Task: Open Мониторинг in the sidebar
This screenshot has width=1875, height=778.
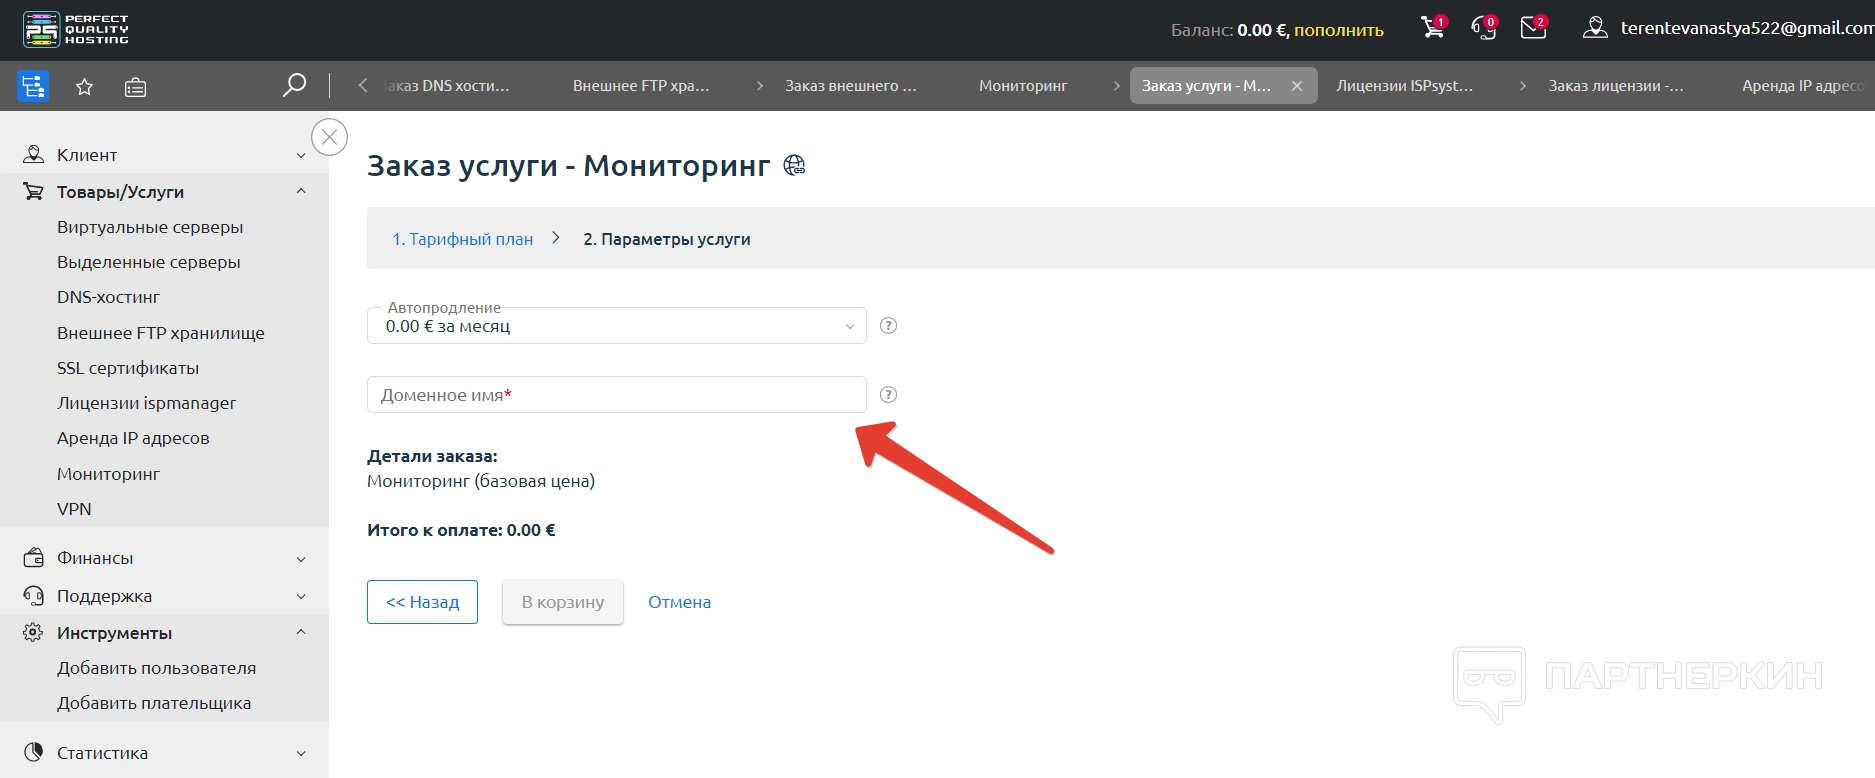Action: click(108, 474)
